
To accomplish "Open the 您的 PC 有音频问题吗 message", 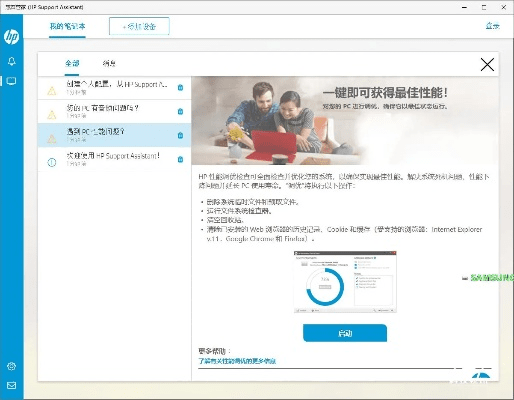I will point(114,111).
